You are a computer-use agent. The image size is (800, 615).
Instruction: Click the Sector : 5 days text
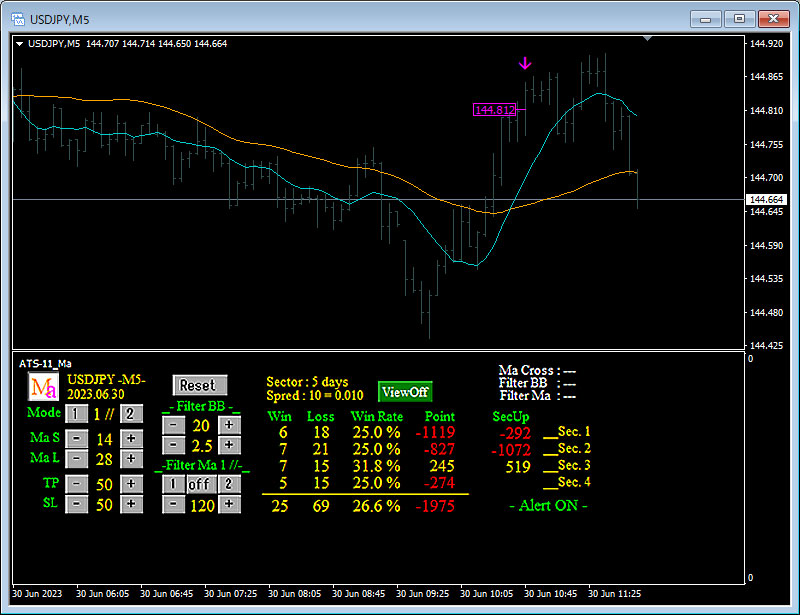click(307, 382)
